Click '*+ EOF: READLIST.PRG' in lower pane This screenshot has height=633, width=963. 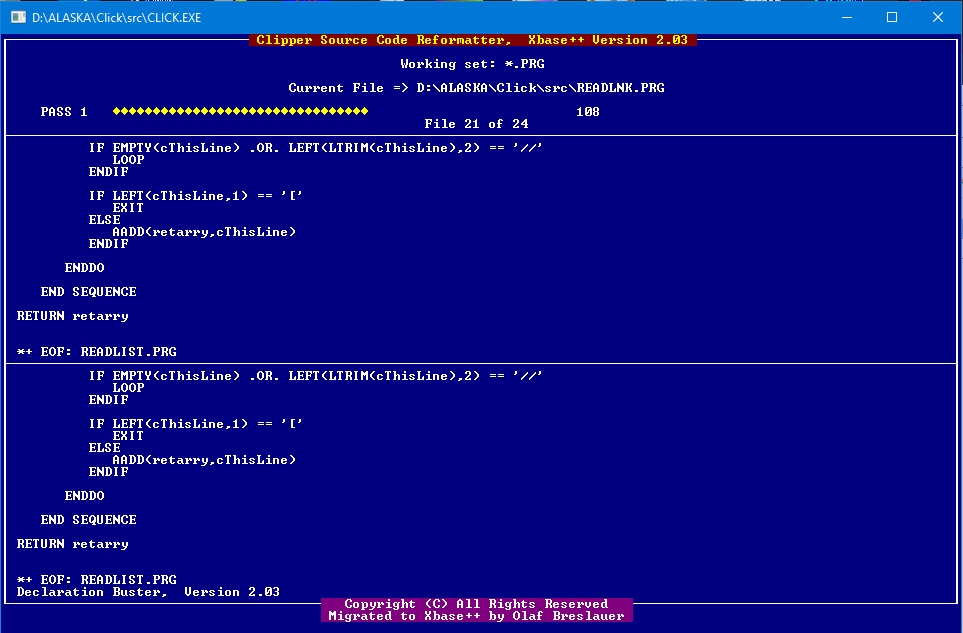pos(96,580)
